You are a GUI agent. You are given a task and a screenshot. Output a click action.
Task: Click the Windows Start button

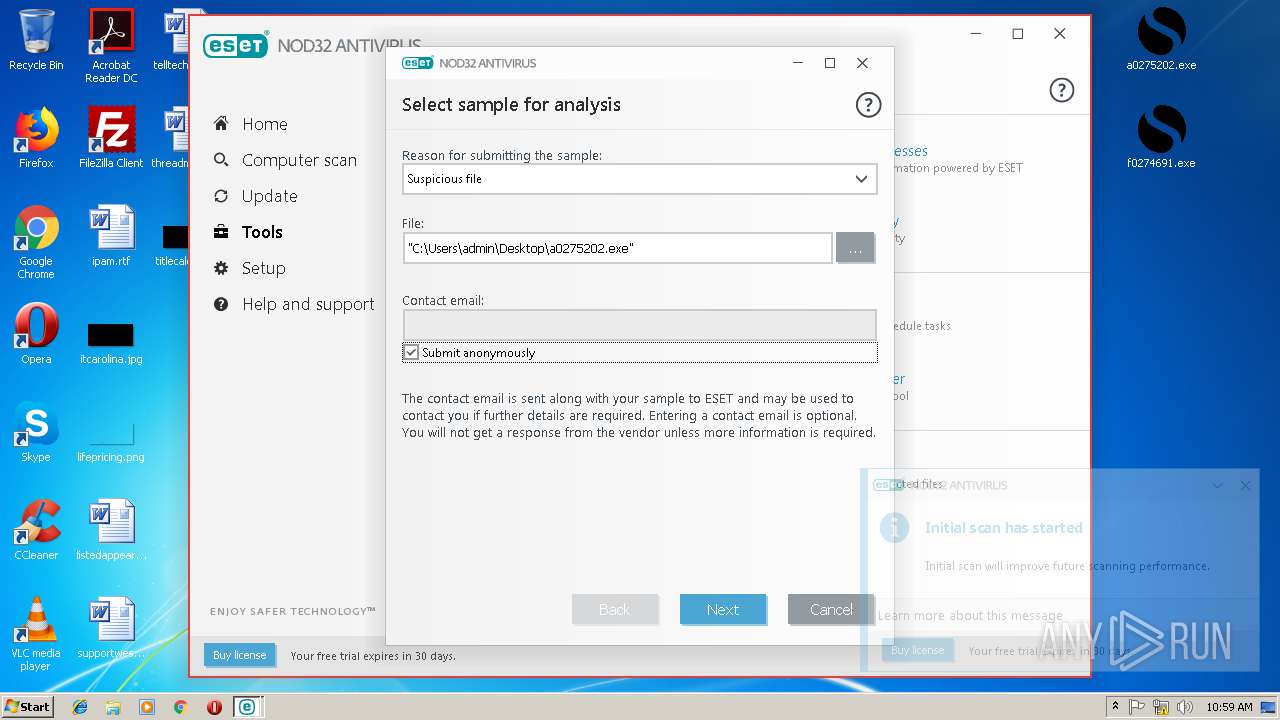[27, 706]
